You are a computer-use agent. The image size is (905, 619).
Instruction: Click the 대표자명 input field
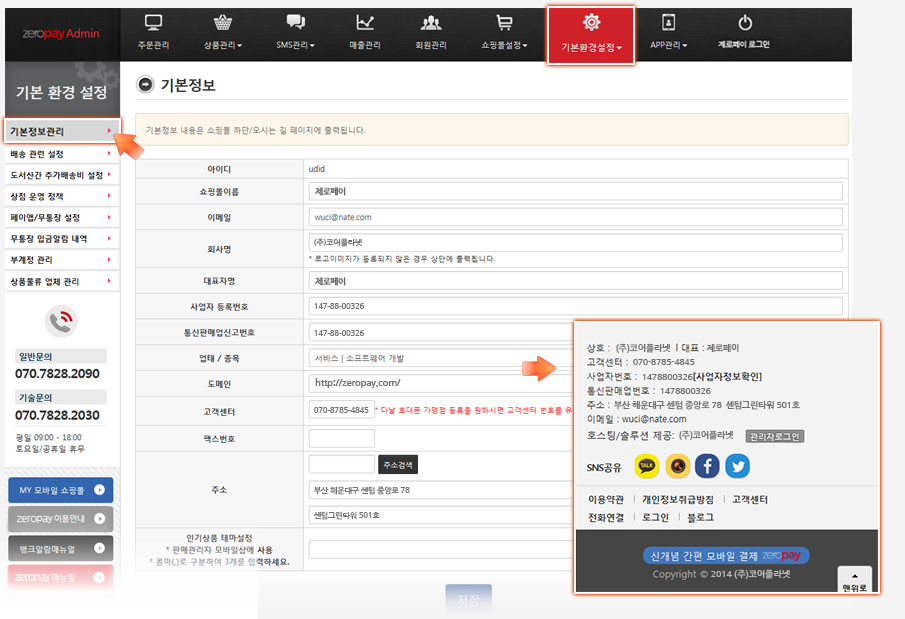[575, 281]
